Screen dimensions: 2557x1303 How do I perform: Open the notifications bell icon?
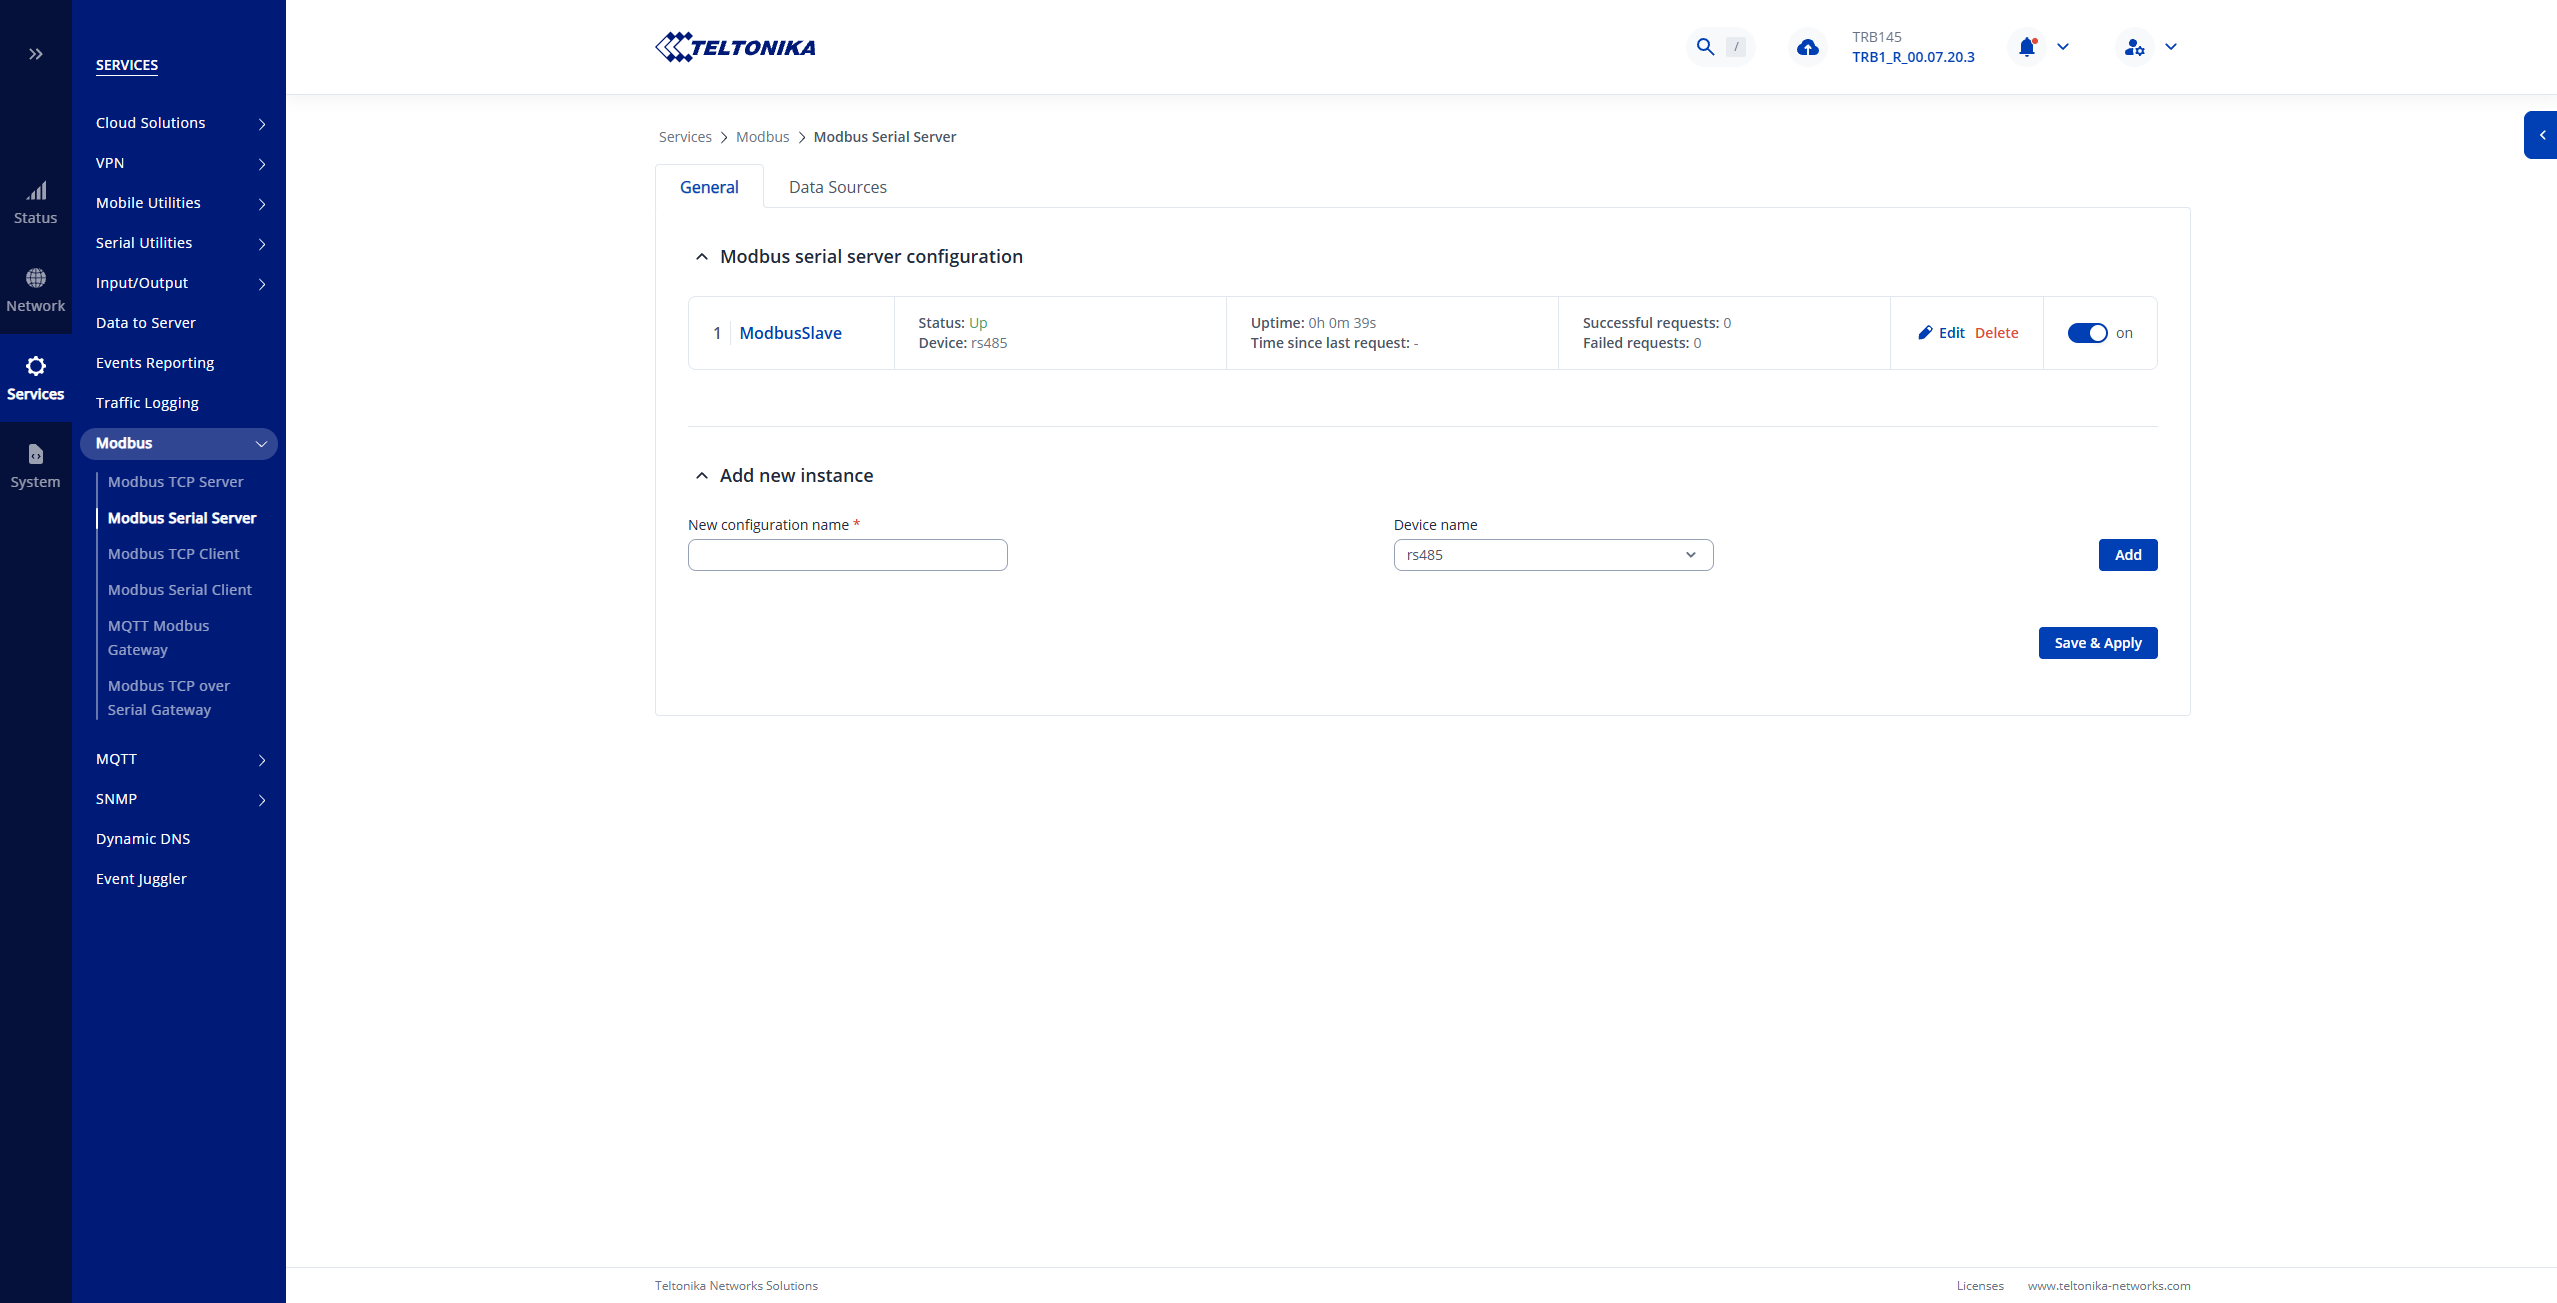(x=2027, y=47)
